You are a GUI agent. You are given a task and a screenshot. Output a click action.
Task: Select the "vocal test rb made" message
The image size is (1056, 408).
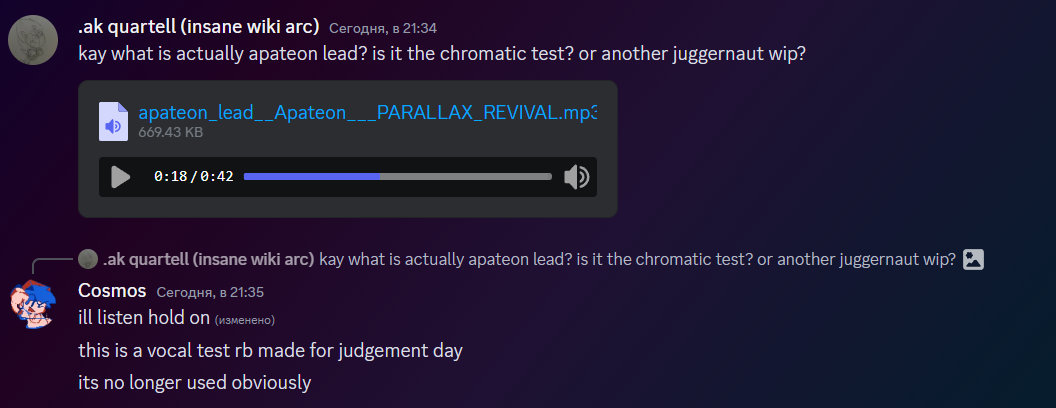click(x=270, y=351)
